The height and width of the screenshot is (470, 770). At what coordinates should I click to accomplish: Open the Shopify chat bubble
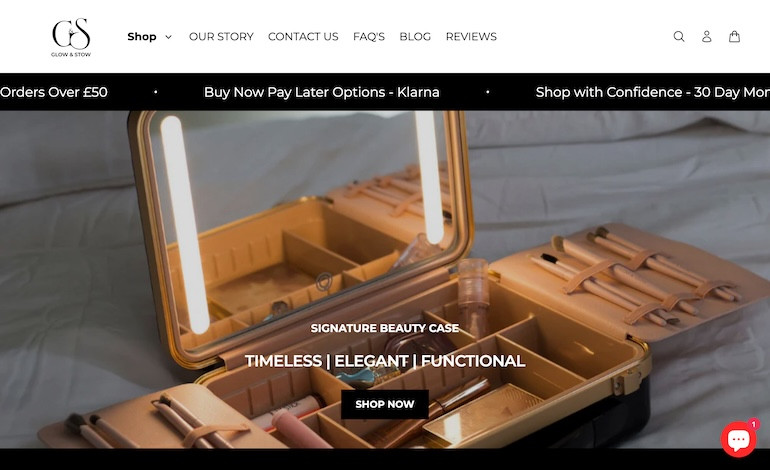[738, 439]
